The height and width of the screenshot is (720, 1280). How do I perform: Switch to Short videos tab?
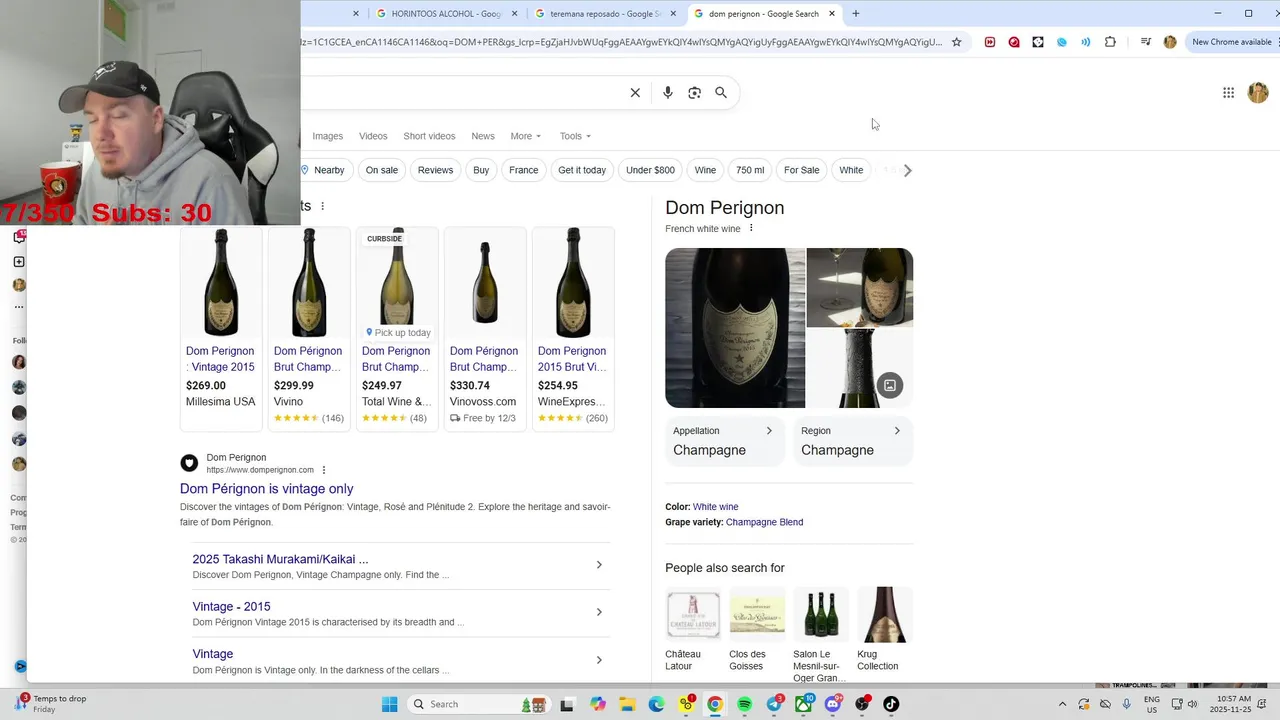[x=429, y=136]
